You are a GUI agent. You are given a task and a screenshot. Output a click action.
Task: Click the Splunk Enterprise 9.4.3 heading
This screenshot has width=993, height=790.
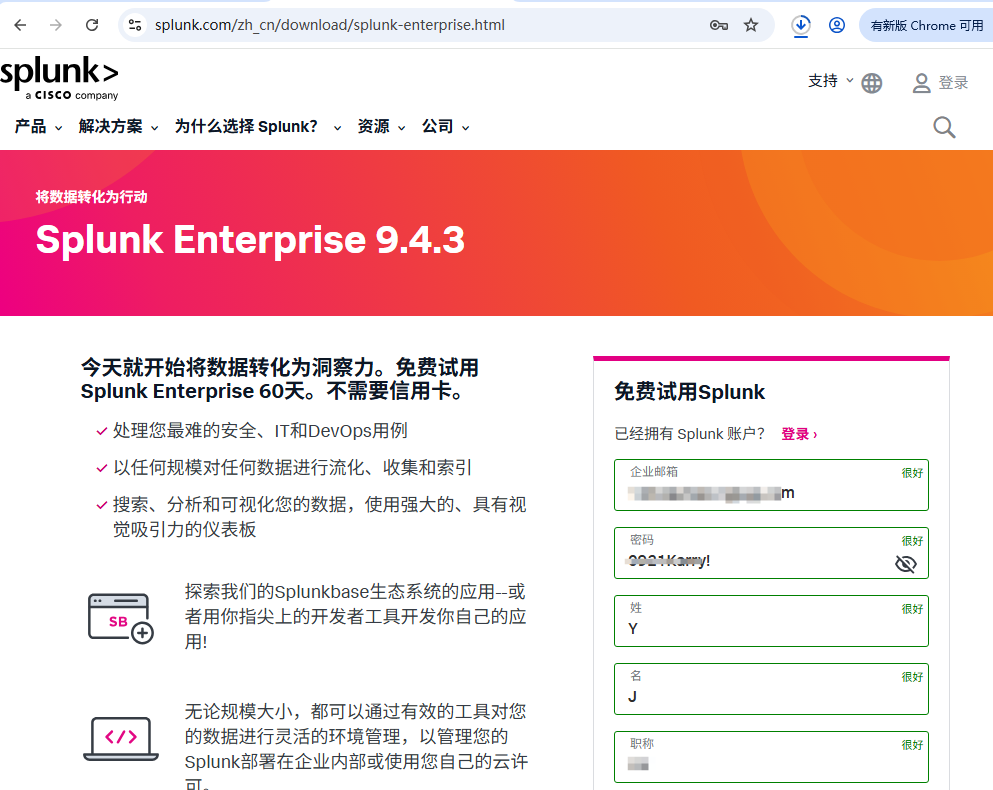[x=250, y=239]
